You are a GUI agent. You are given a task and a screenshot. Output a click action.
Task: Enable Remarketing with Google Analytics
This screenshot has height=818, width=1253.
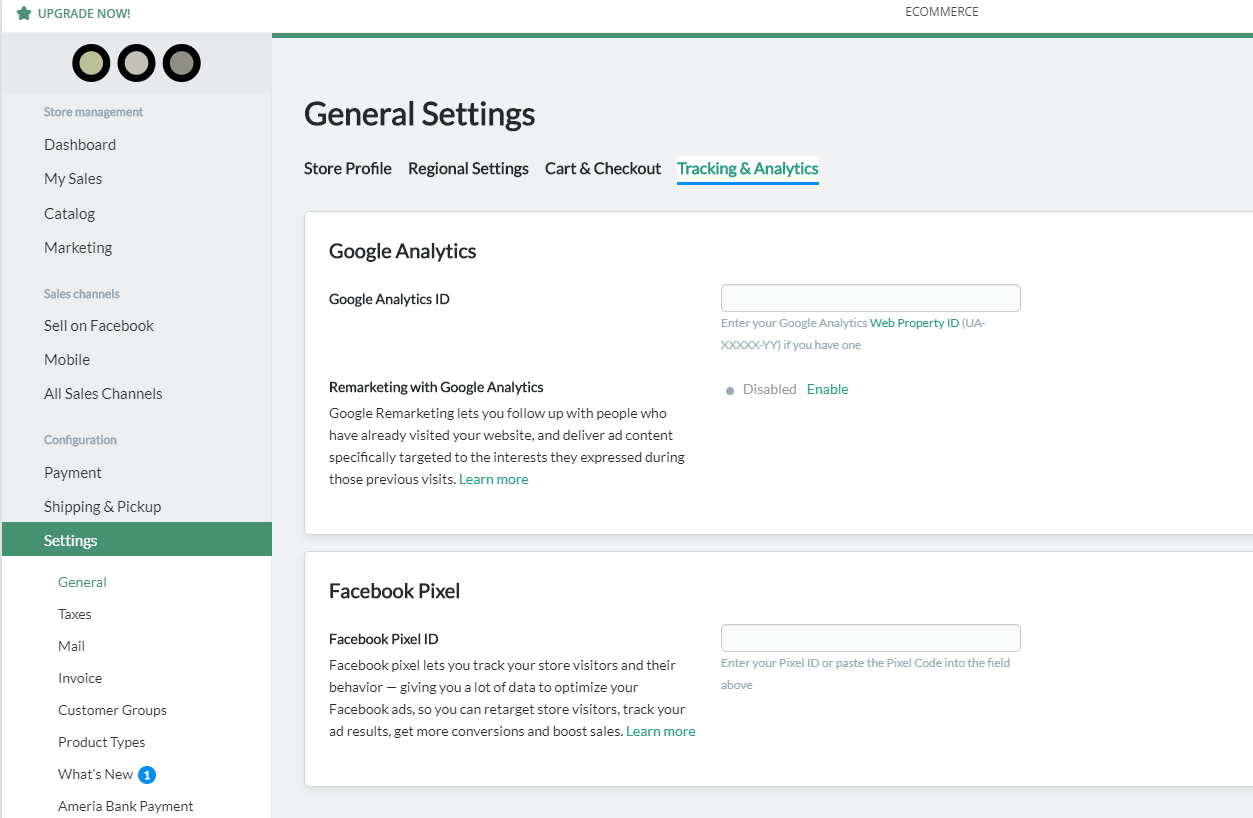pos(827,389)
